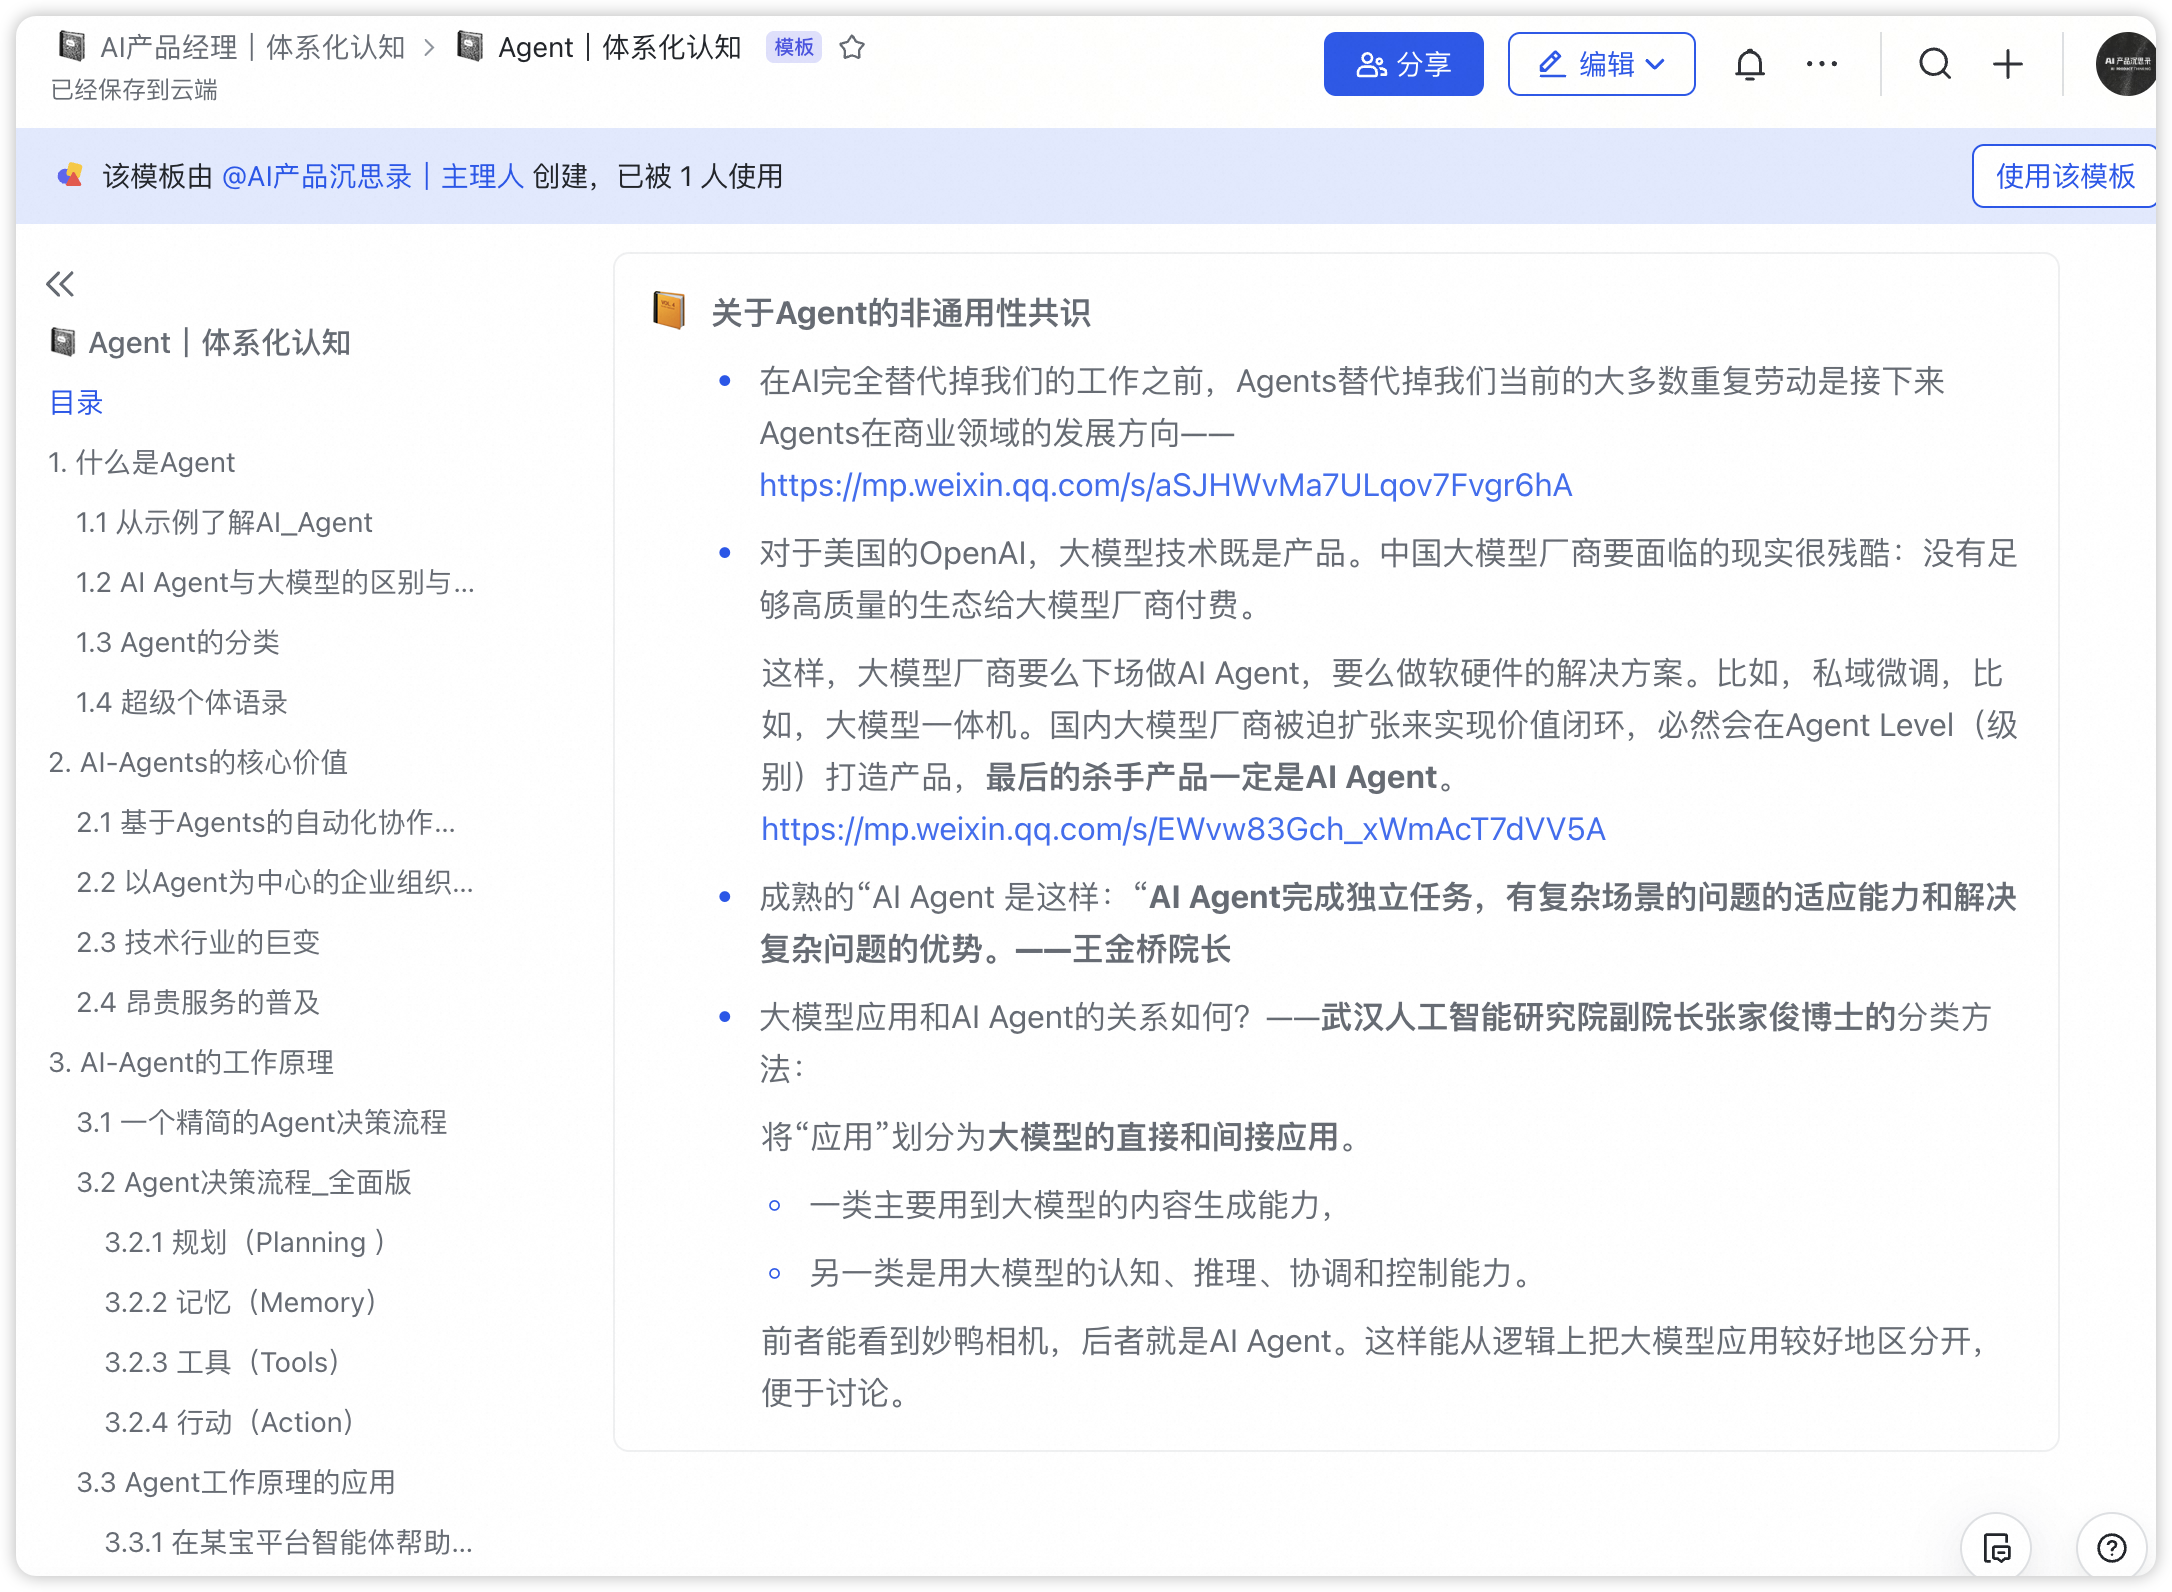Open the 编辑 edit mode dropdown
This screenshot has height=1592, width=2172.
1601,65
